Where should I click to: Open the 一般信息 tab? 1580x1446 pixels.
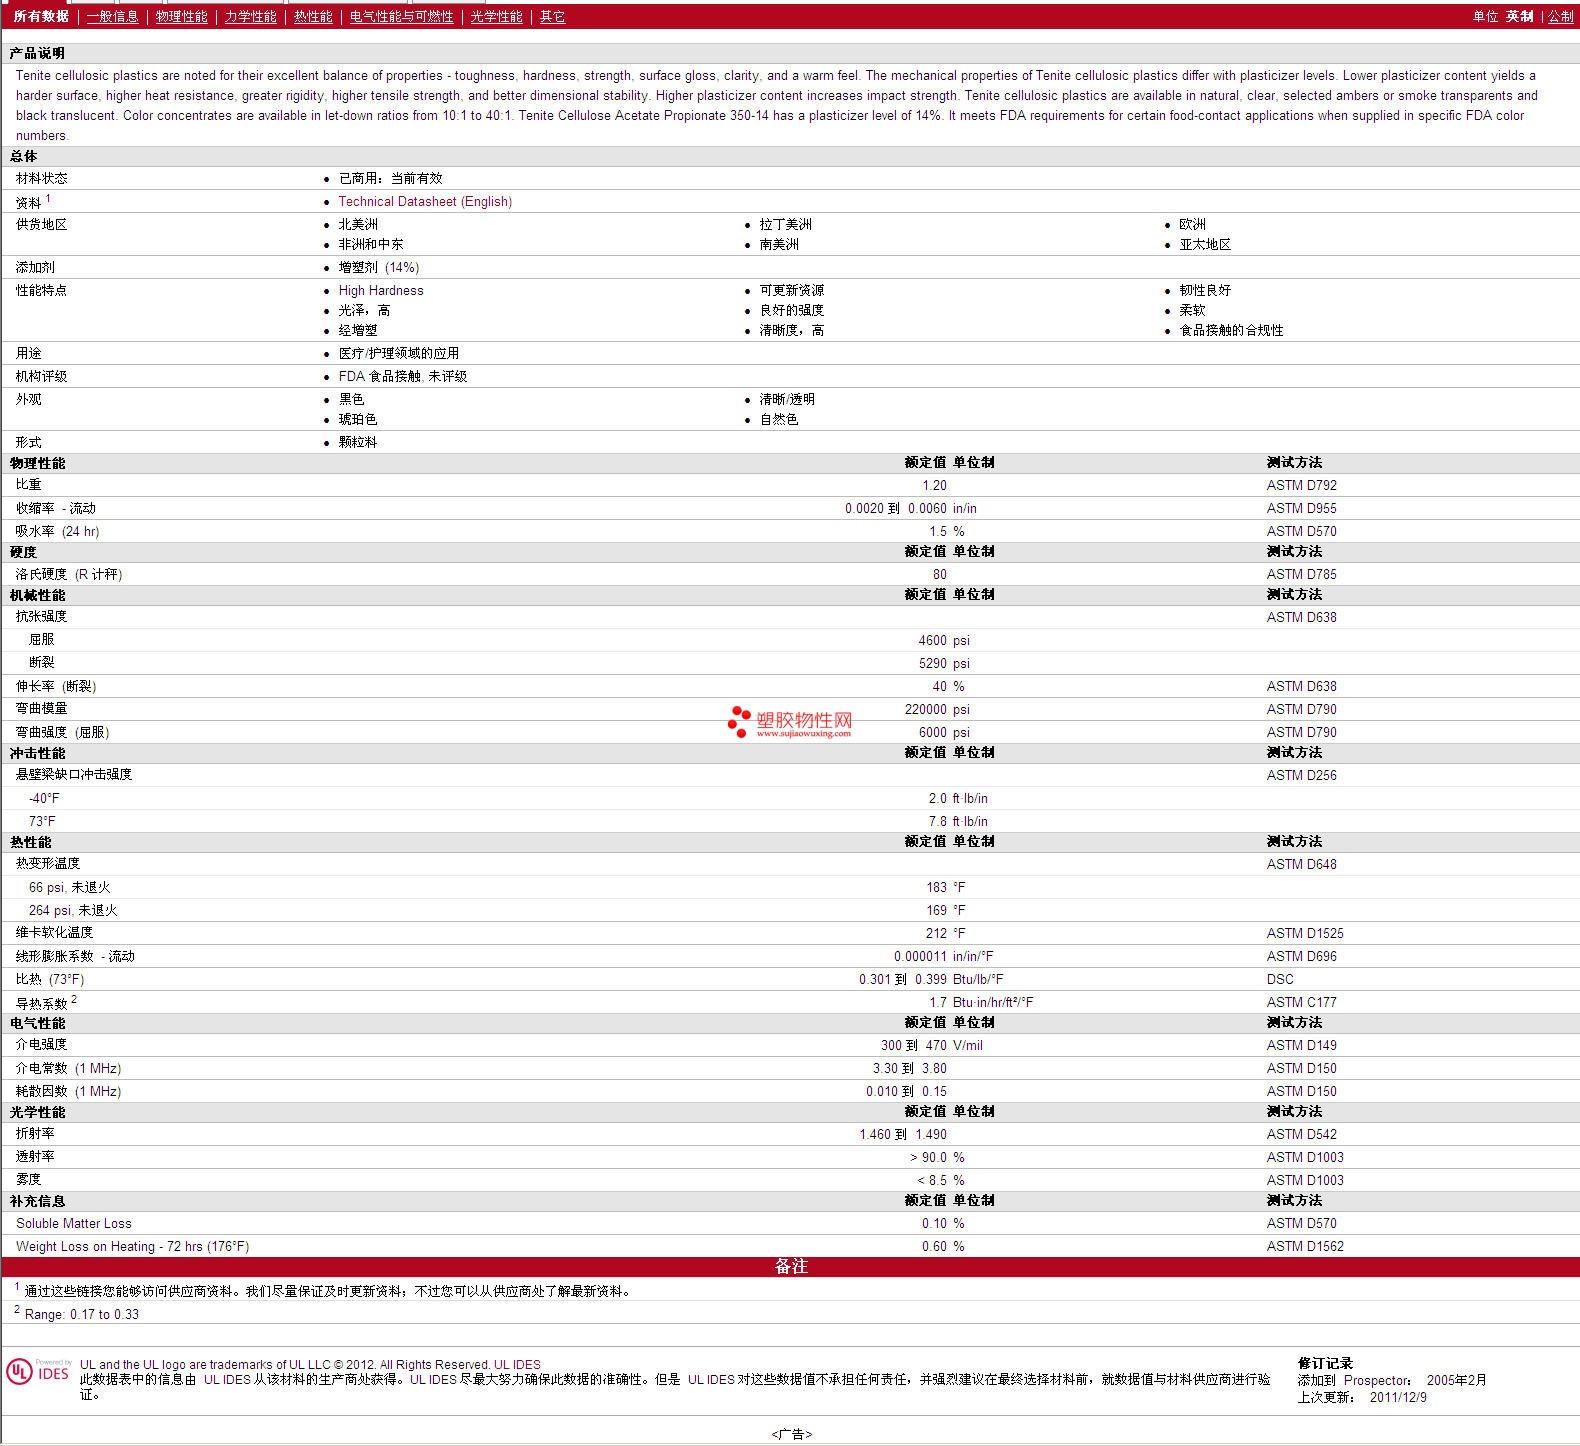(x=112, y=16)
